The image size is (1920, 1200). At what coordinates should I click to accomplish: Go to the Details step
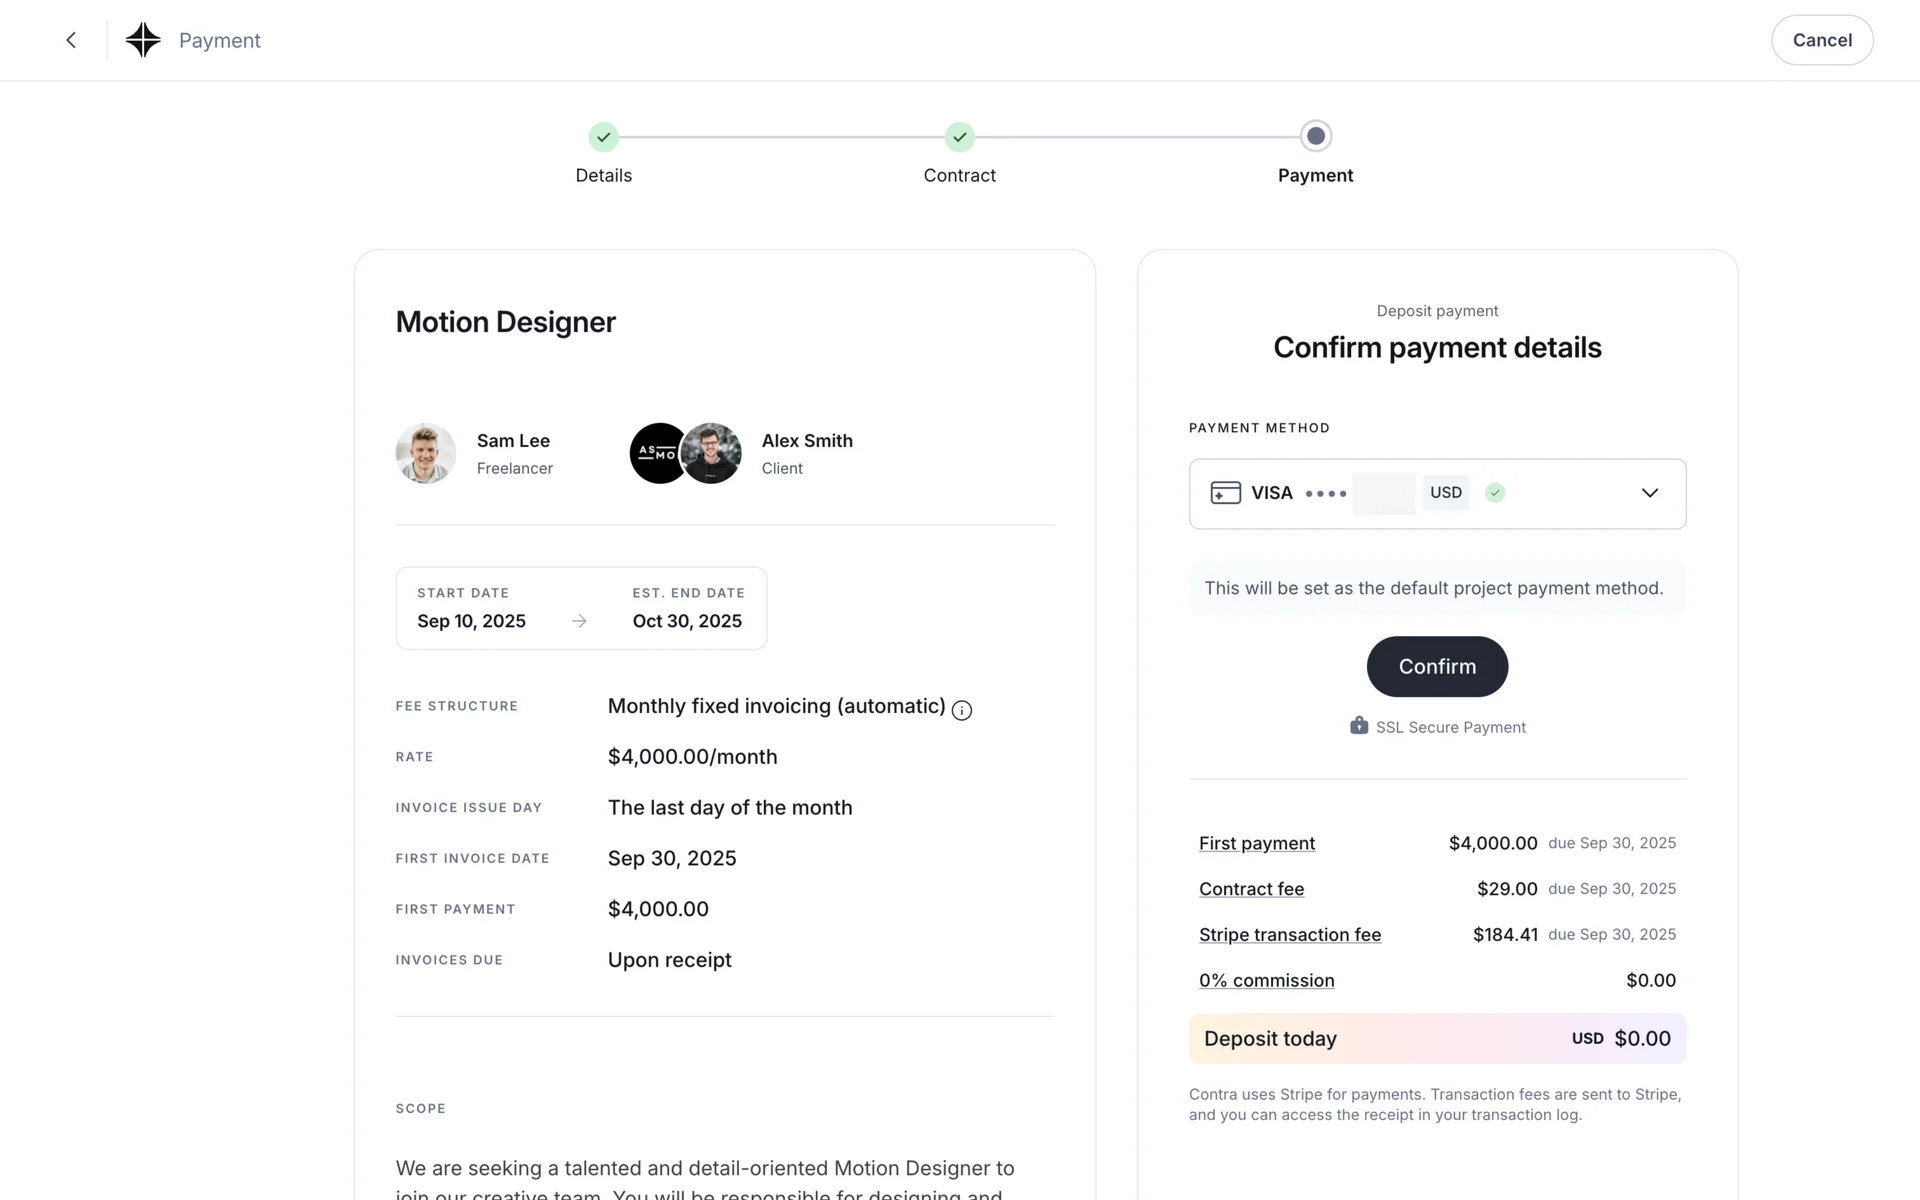coord(603,137)
